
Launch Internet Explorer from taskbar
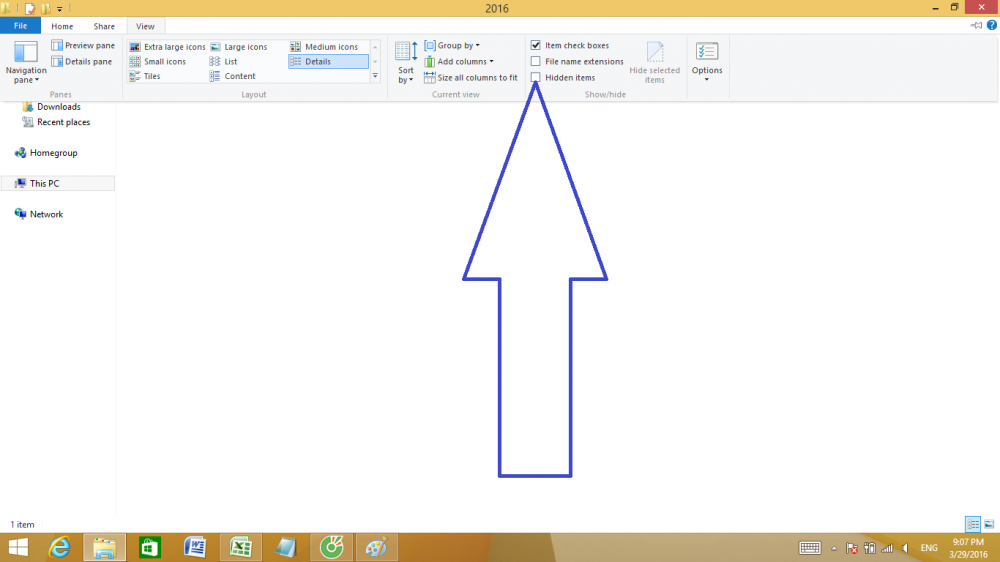(x=59, y=547)
